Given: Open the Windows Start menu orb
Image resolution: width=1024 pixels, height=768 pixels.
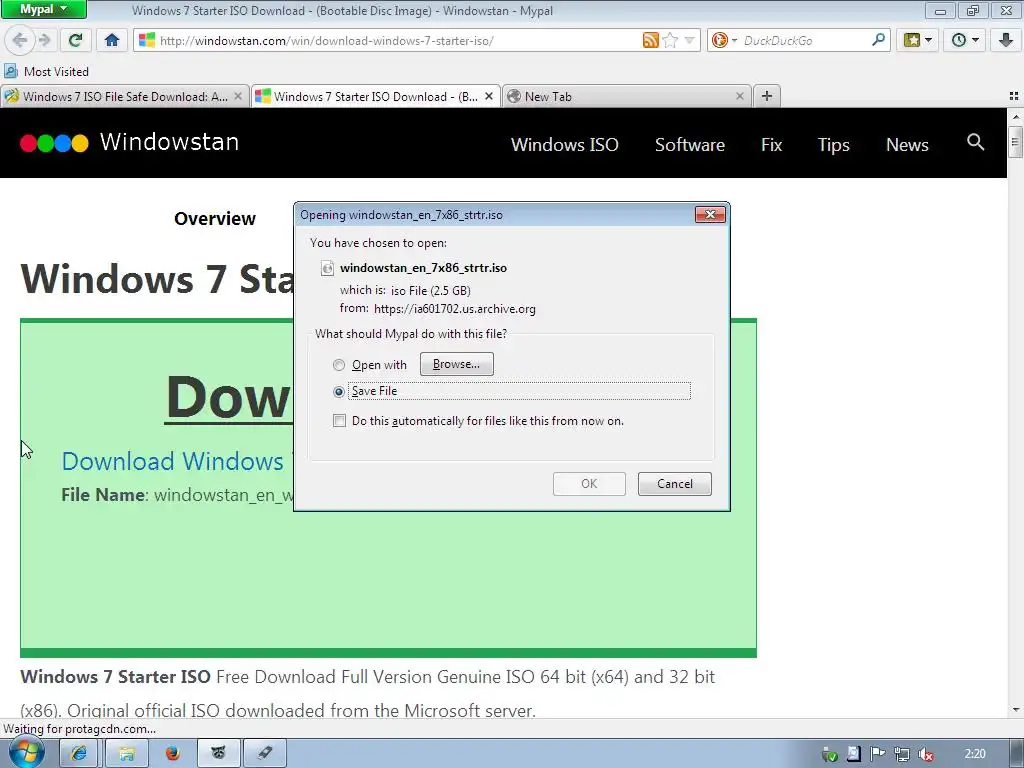Looking at the screenshot, I should coord(26,752).
